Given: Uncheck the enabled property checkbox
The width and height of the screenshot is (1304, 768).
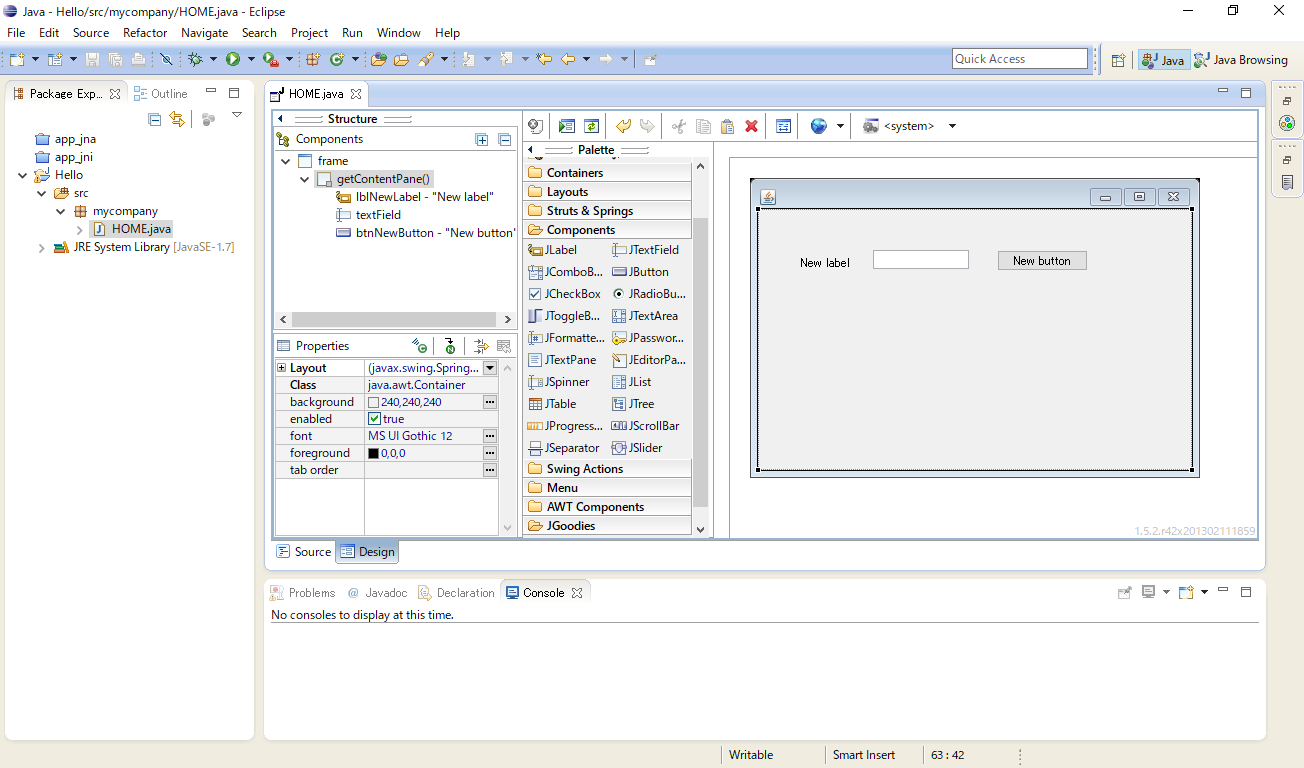Looking at the screenshot, I should click(x=374, y=418).
